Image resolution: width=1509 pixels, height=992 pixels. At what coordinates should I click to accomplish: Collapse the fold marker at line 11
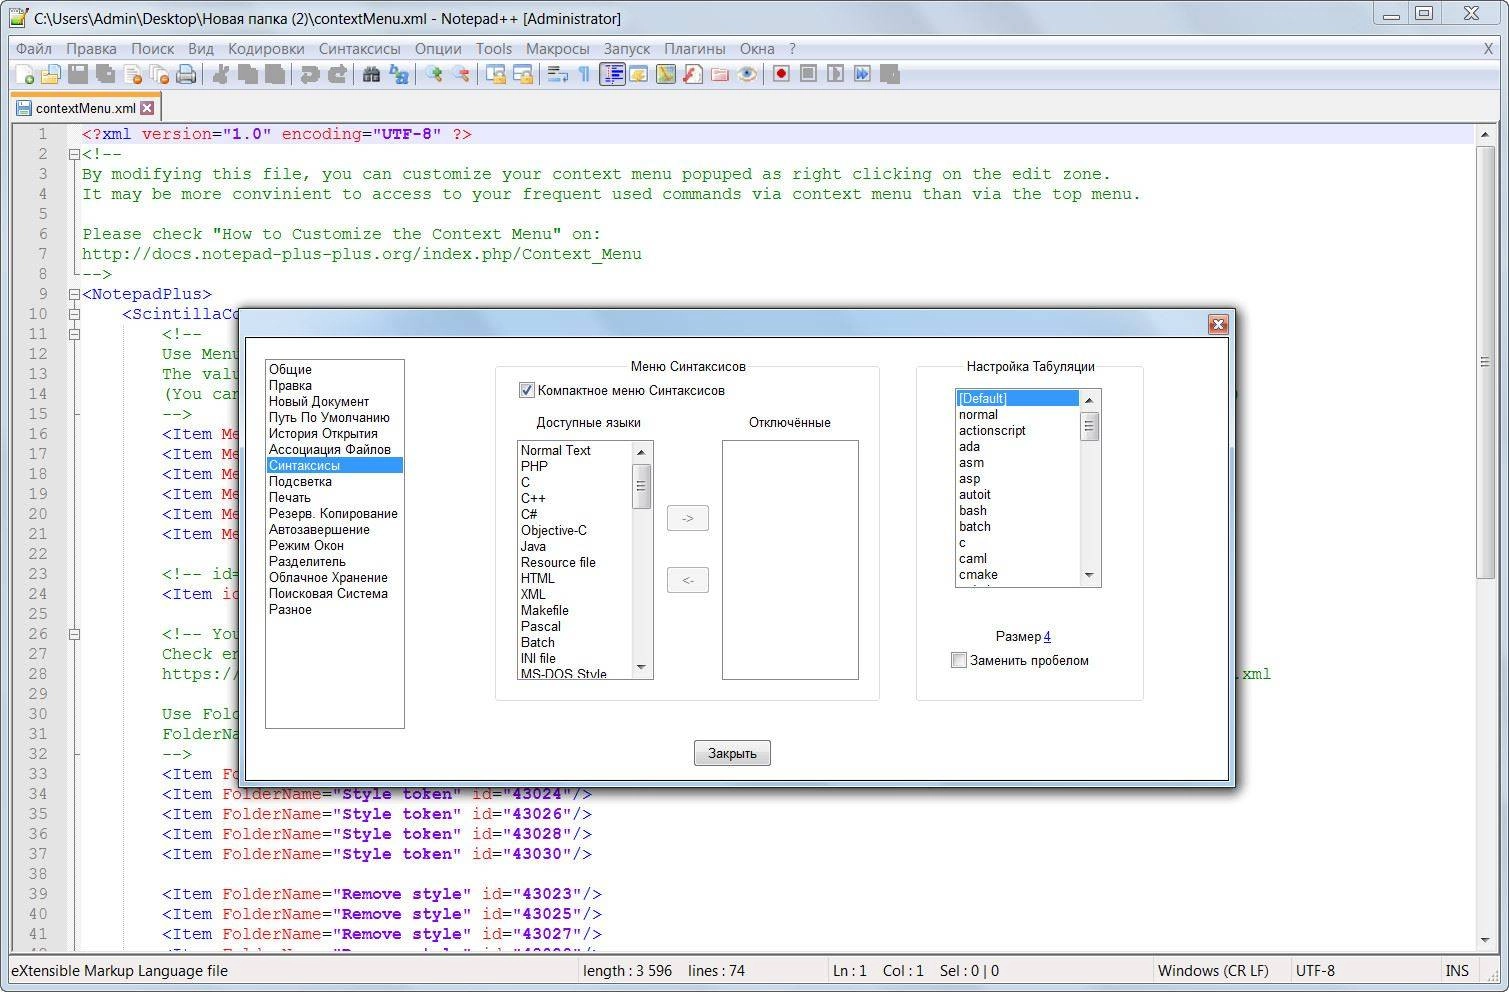[x=74, y=334]
